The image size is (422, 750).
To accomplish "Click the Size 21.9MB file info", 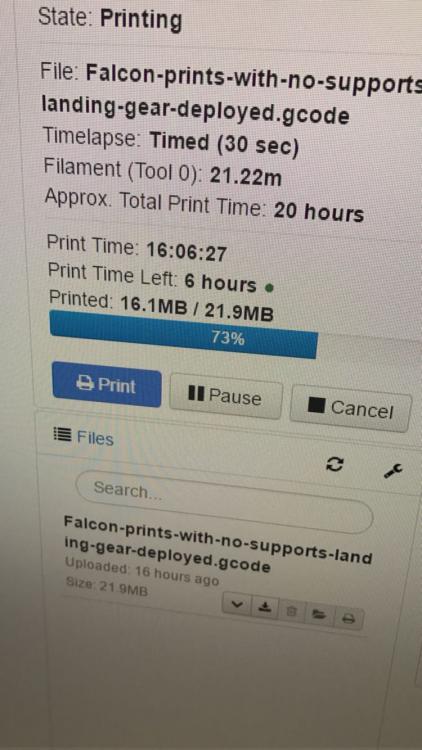I will [107, 587].
